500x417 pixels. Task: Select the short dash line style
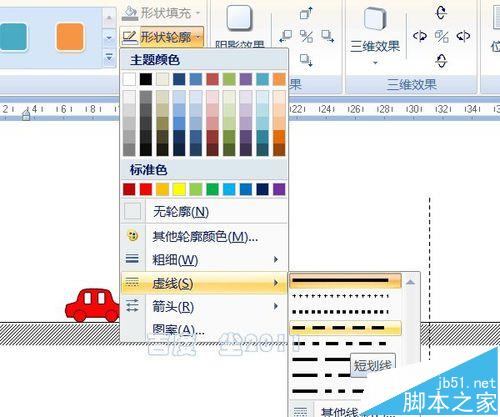[345, 328]
